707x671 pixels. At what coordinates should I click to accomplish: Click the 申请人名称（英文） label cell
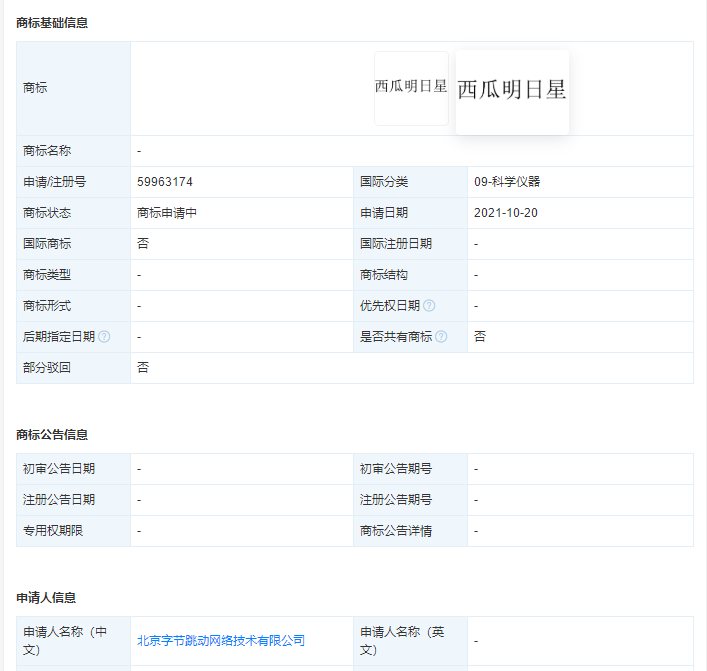point(410,641)
